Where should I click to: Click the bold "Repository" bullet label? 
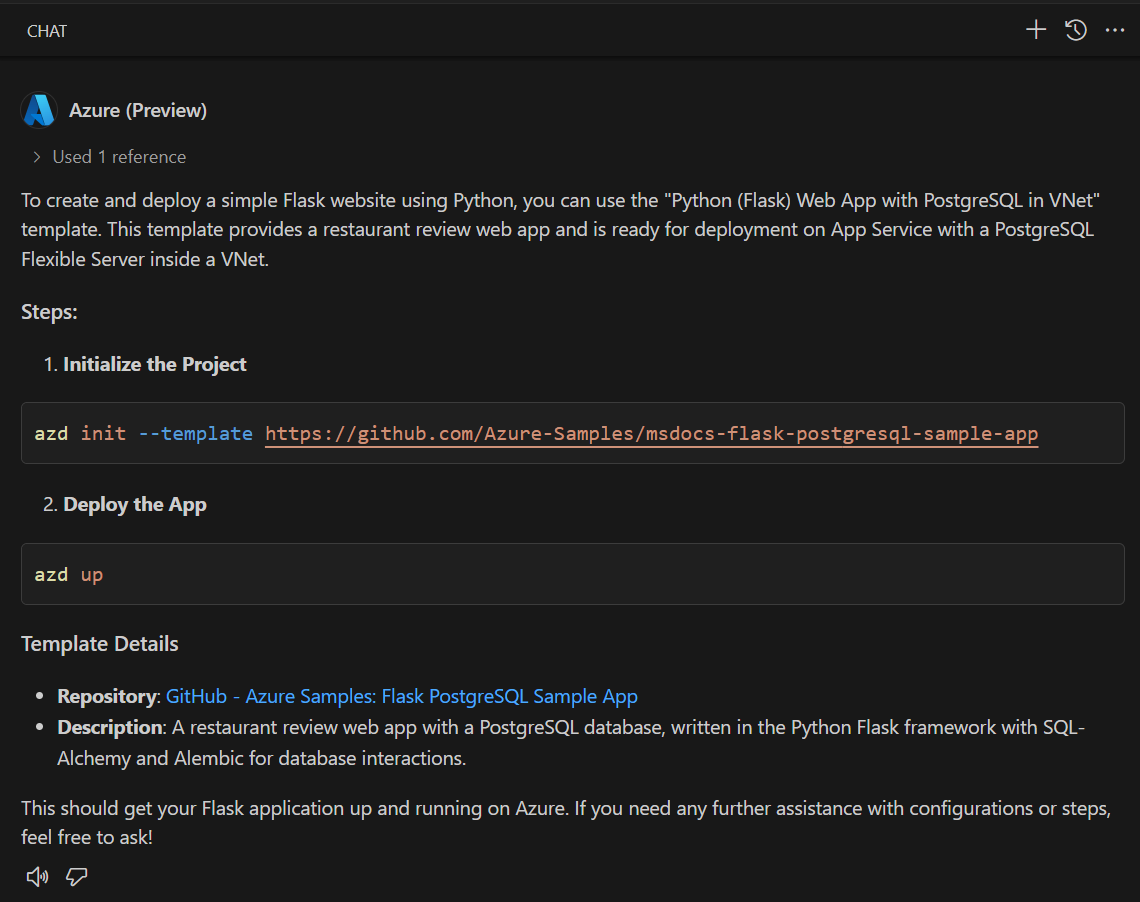coord(107,696)
